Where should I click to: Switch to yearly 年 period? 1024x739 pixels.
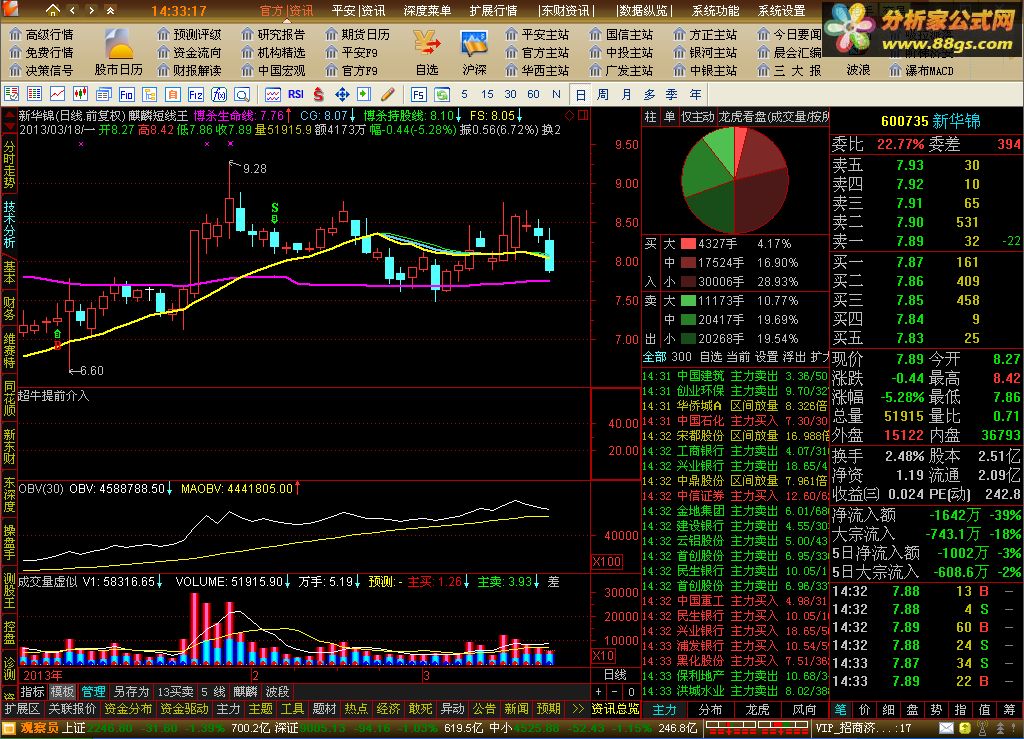tap(696, 94)
